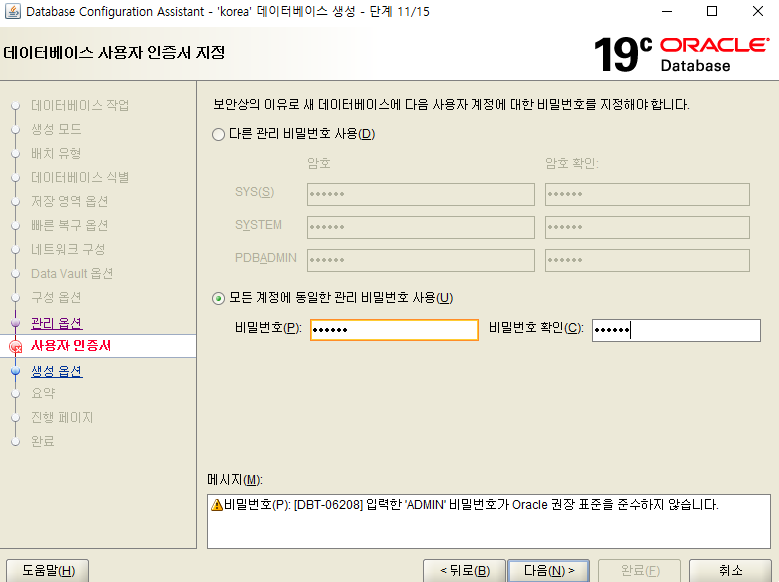Click the 데이터베이스 작업 step
Screen dimensions: 779x582
coord(80,105)
